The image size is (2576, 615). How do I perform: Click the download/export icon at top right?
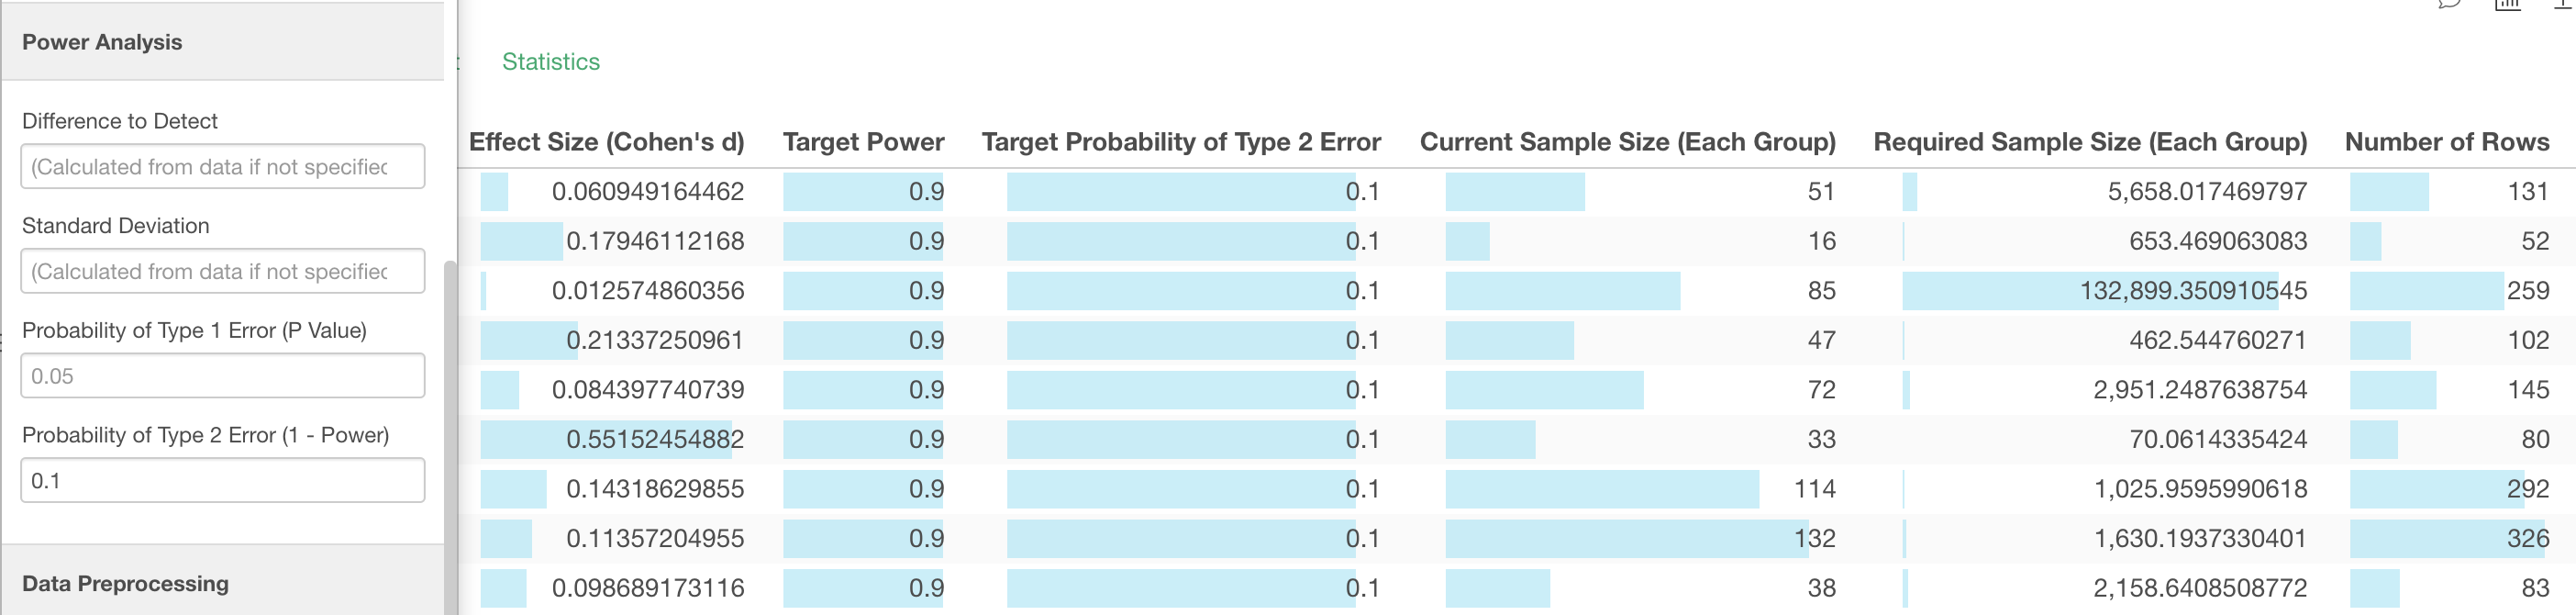2564,4
